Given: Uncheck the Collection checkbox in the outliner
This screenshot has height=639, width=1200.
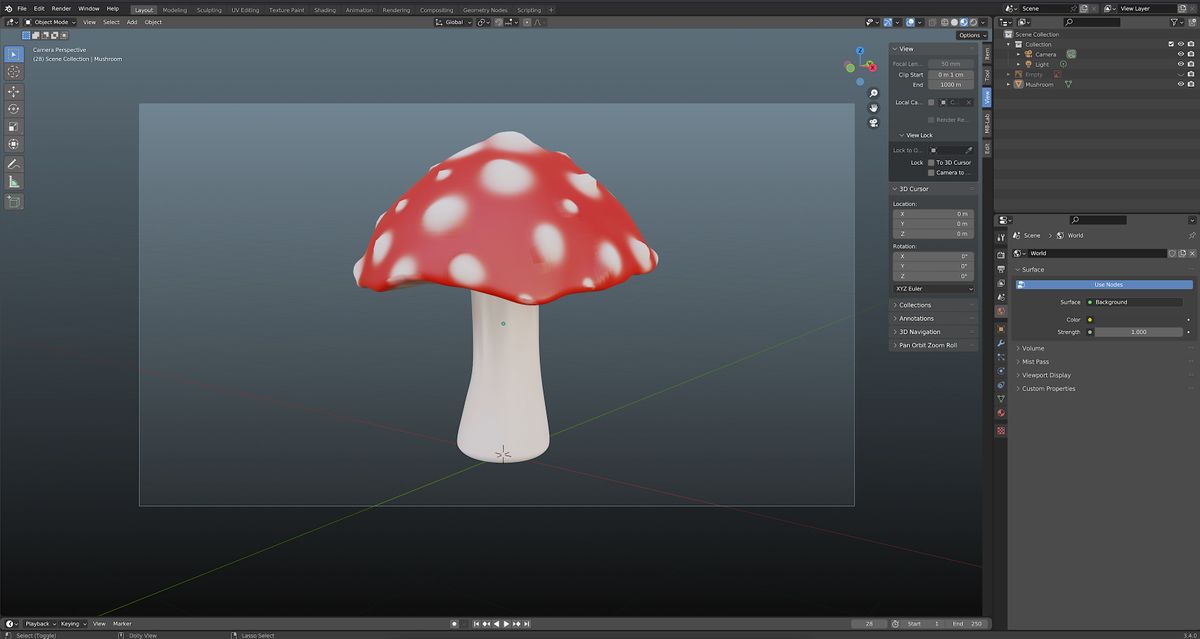Looking at the screenshot, I should pos(1171,44).
